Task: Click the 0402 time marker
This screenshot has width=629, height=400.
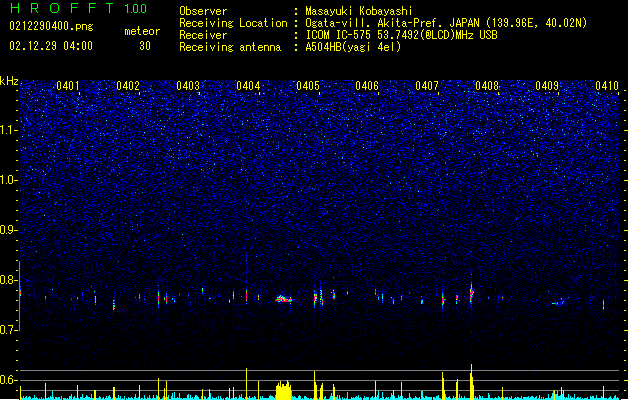Action: pos(128,85)
